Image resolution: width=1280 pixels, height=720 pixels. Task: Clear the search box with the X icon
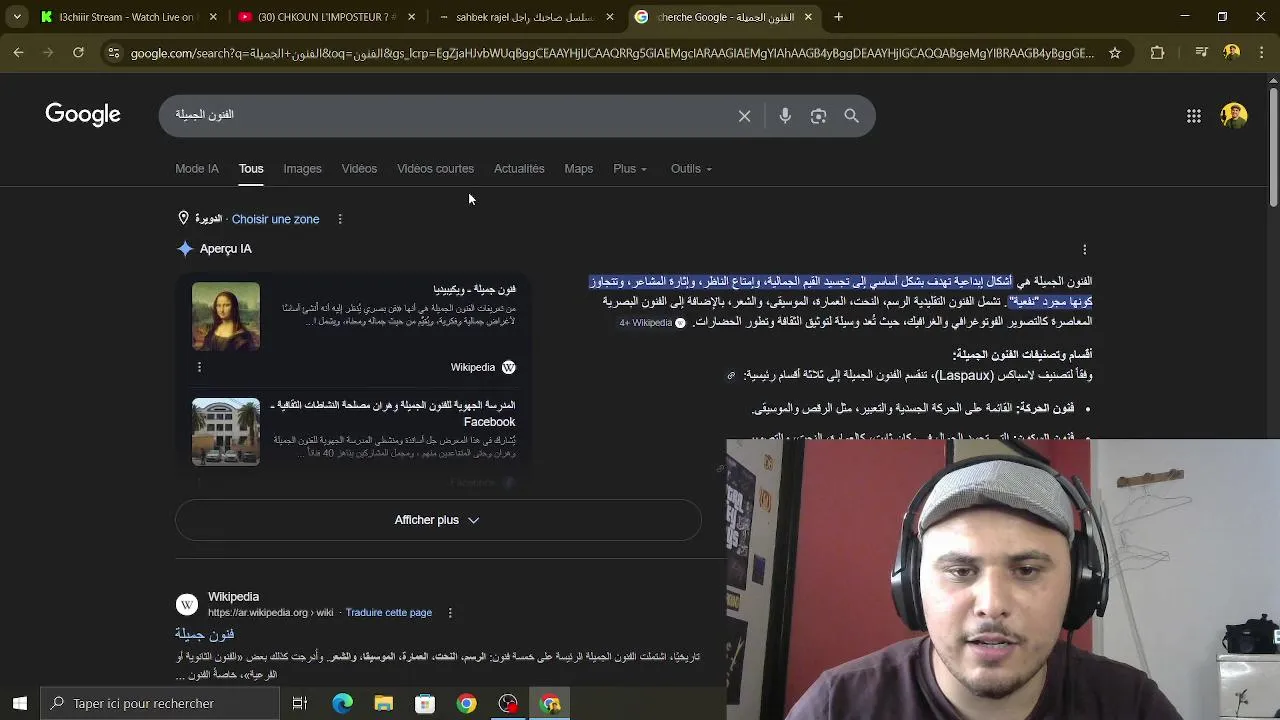744,116
